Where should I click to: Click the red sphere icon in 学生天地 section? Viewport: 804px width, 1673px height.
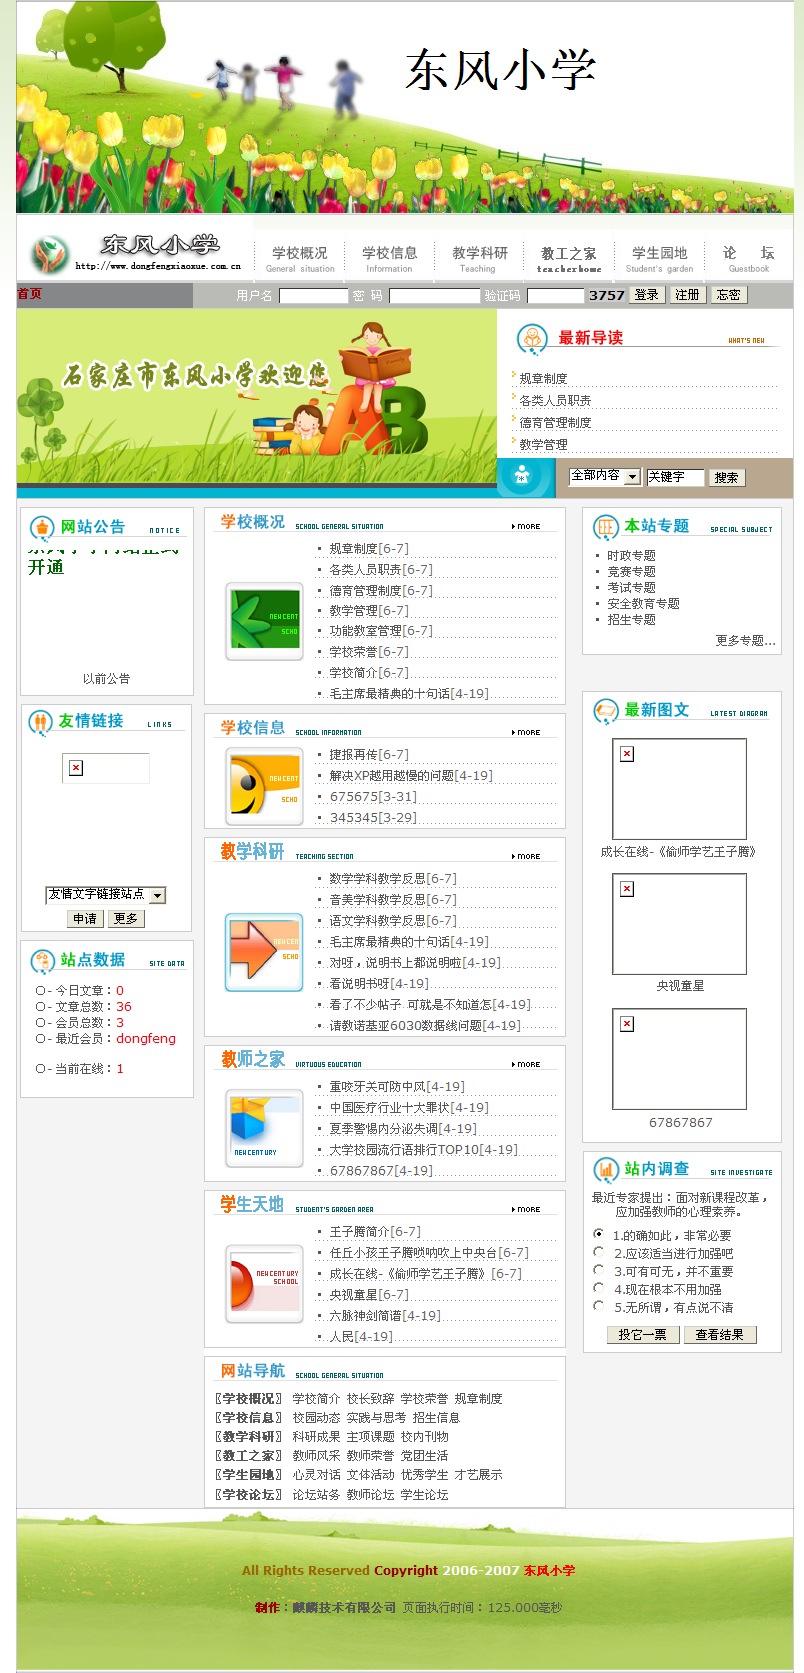tap(264, 1283)
